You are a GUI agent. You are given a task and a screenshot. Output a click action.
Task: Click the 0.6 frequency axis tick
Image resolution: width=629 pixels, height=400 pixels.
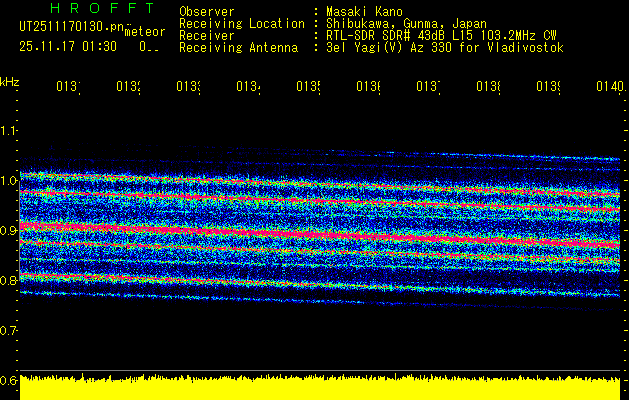coord(9,380)
